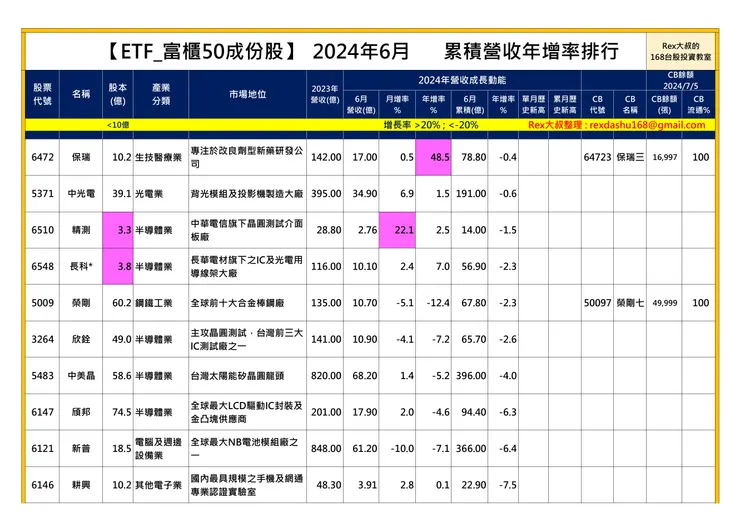The width and height of the screenshot is (740, 523).
Task: Click the company name 欣銓
Action: pos(81,339)
